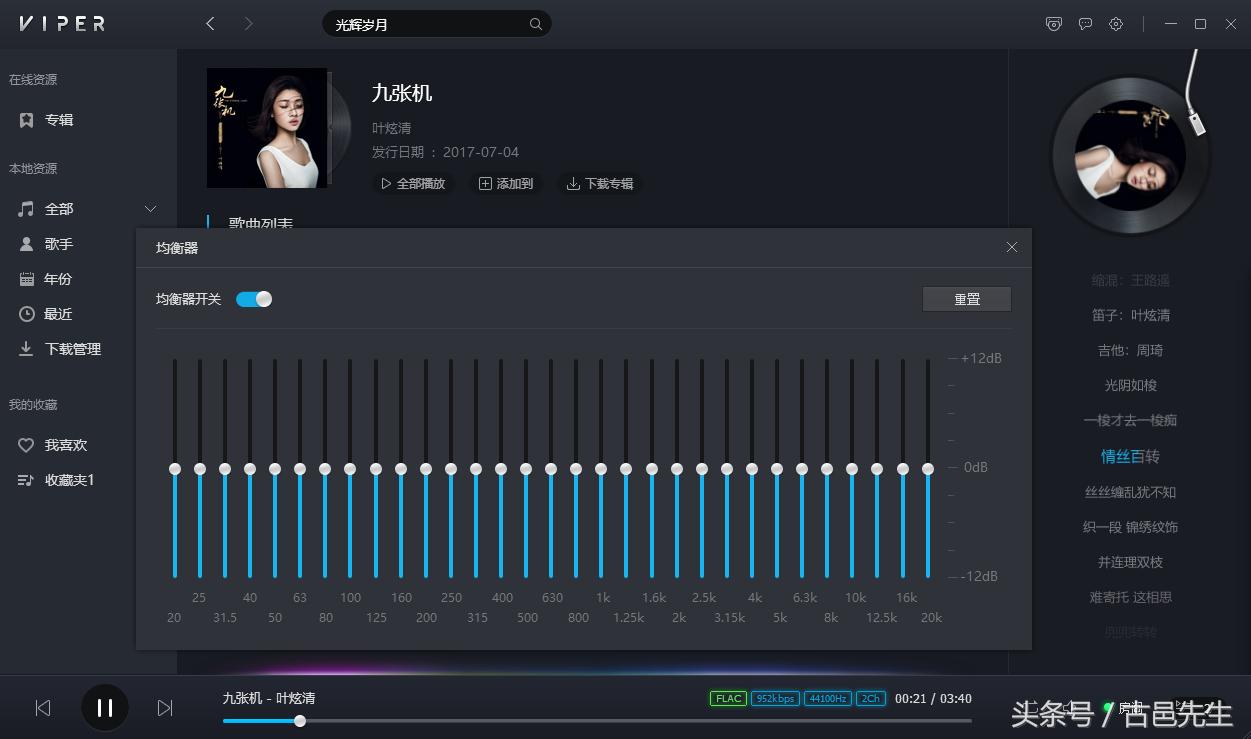Image resolution: width=1251 pixels, height=739 pixels.
Task: Click the 光辉岁月 search input field
Action: click(420, 23)
